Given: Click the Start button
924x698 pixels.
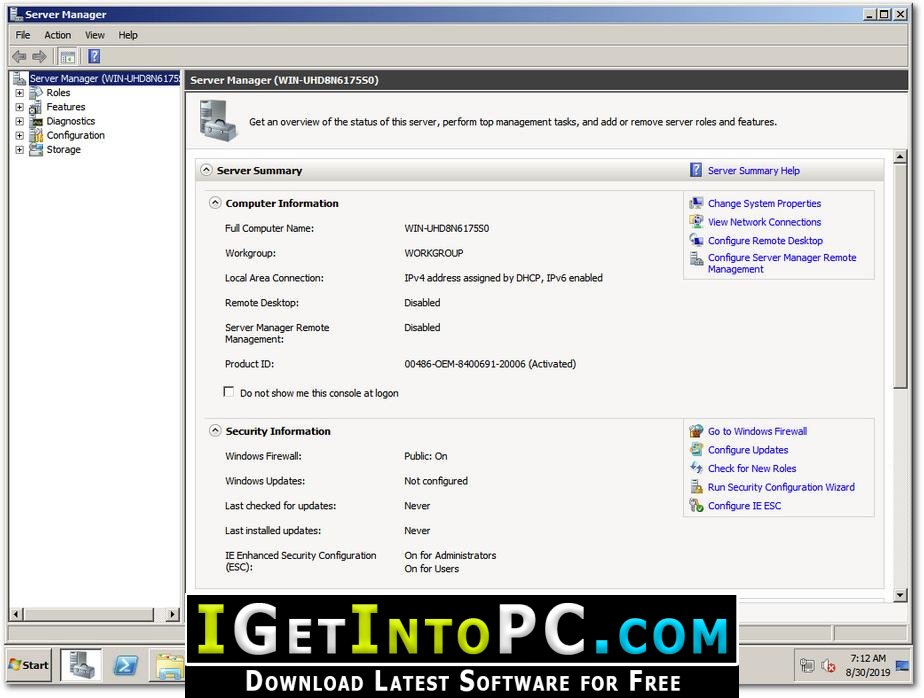Looking at the screenshot, I should click(29, 665).
